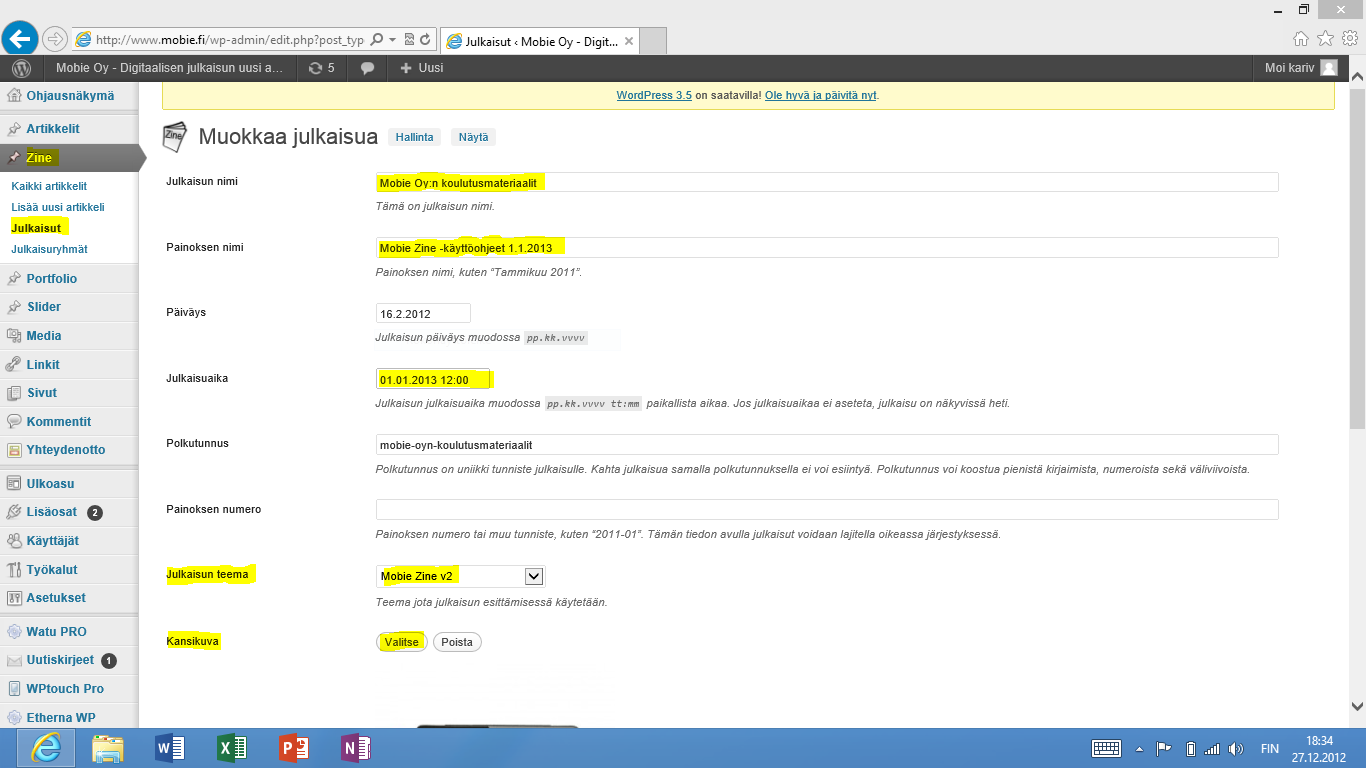Click the Poista button for cover image
The height and width of the screenshot is (768, 1366).
(457, 642)
